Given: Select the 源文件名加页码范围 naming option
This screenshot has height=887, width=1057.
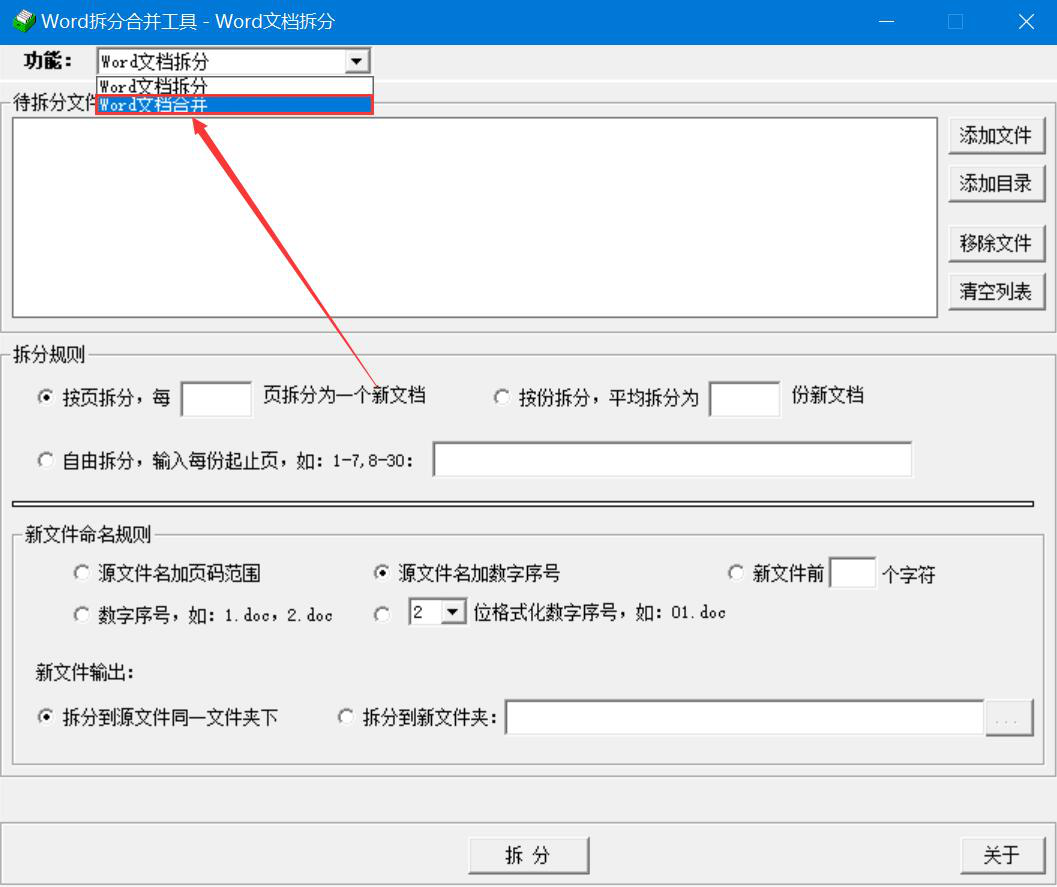Looking at the screenshot, I should pyautogui.click(x=81, y=573).
